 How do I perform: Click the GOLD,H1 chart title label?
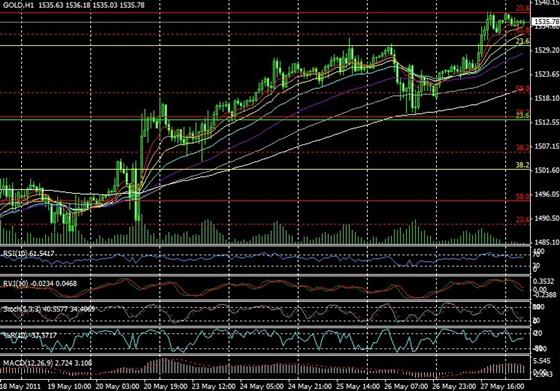(18, 5)
